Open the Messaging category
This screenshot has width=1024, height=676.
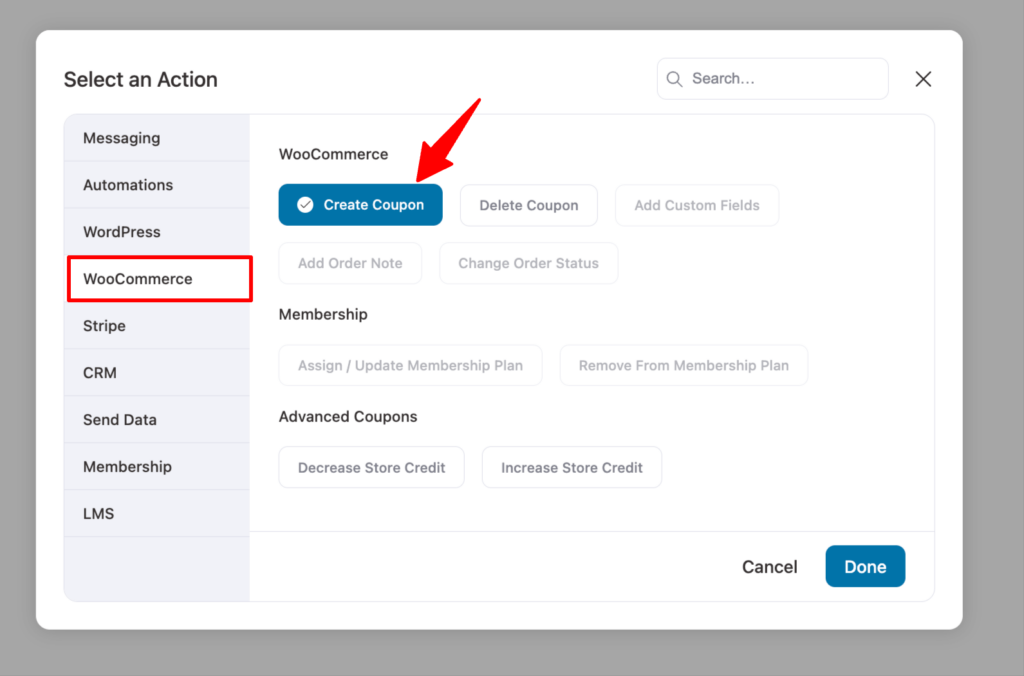point(157,138)
